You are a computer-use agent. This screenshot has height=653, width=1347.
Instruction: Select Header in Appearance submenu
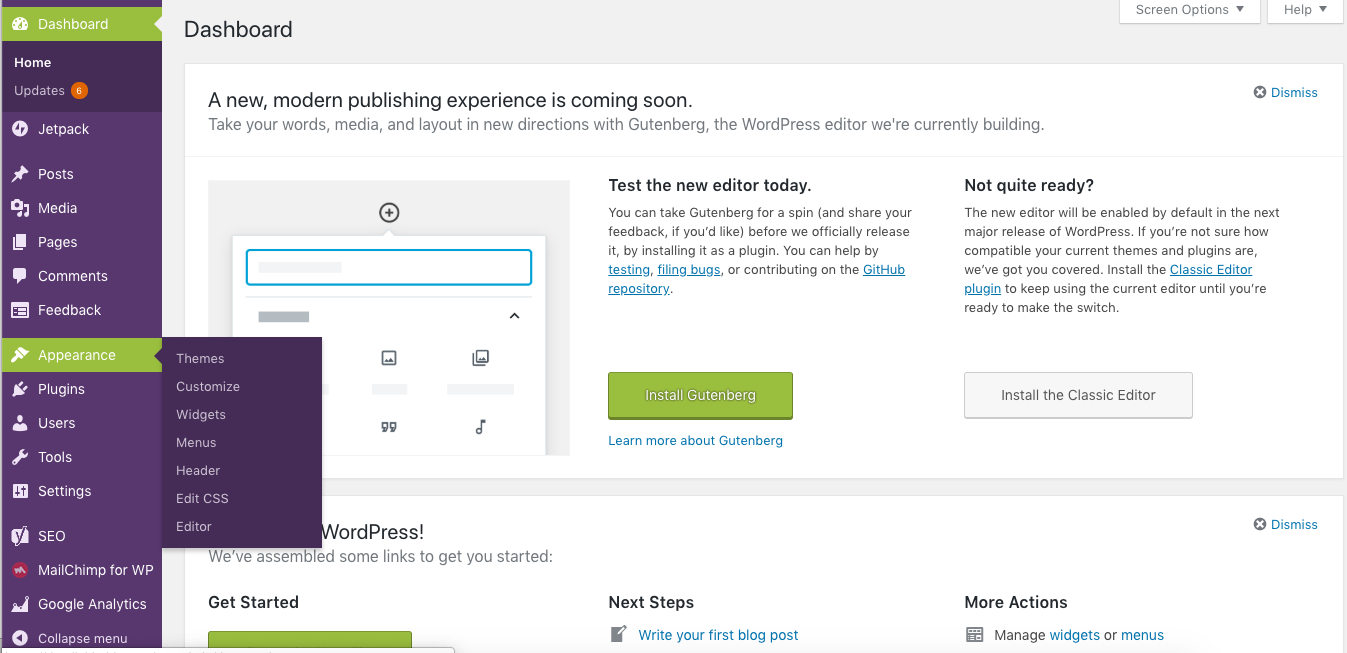click(198, 470)
